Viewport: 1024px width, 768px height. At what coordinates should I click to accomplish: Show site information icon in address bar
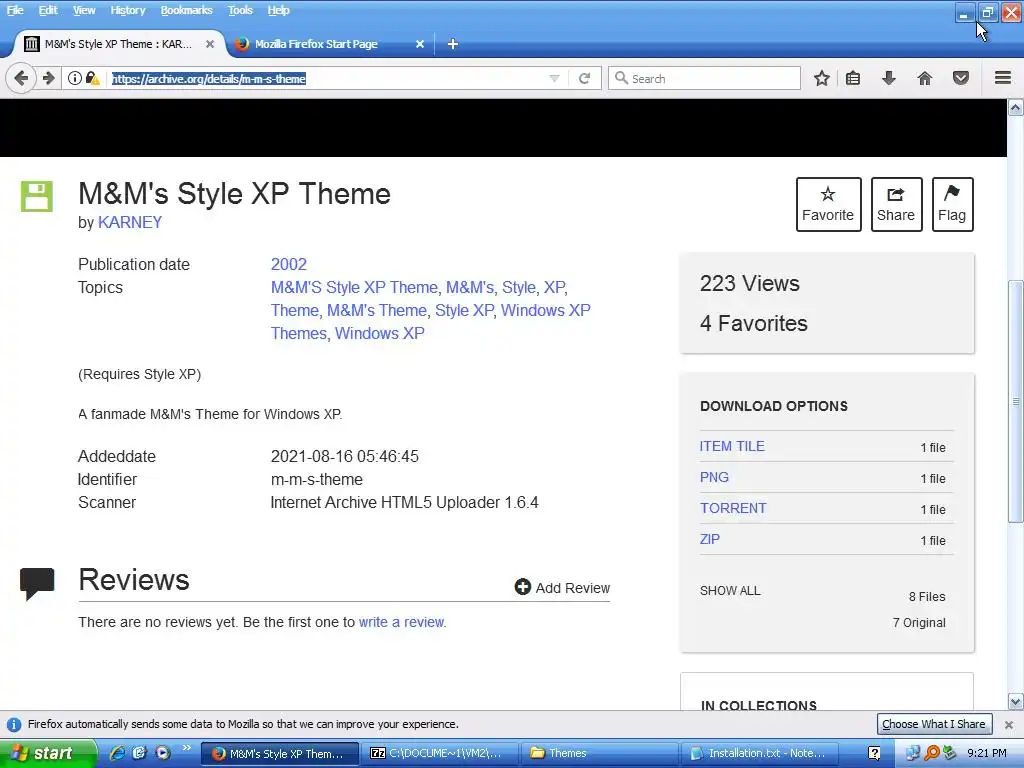click(75, 78)
